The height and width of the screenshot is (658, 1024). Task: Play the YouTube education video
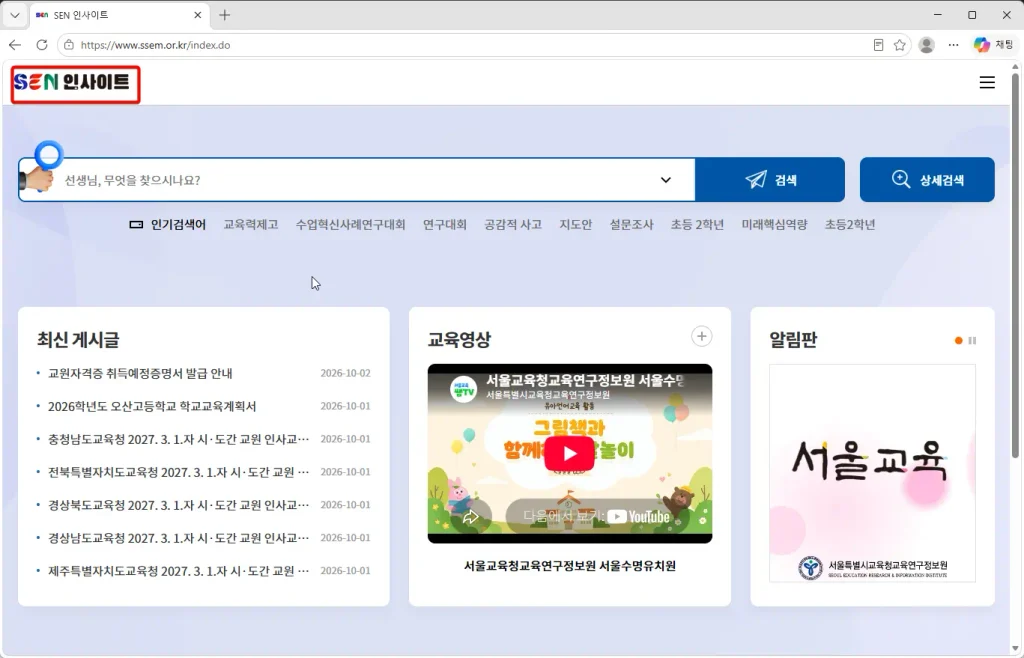(569, 453)
